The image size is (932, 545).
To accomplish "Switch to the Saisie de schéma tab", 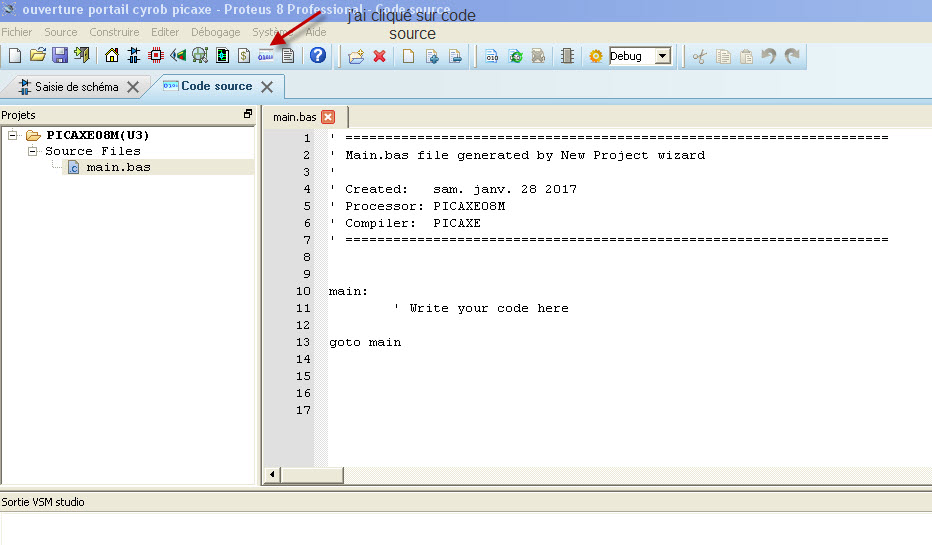I will point(76,87).
